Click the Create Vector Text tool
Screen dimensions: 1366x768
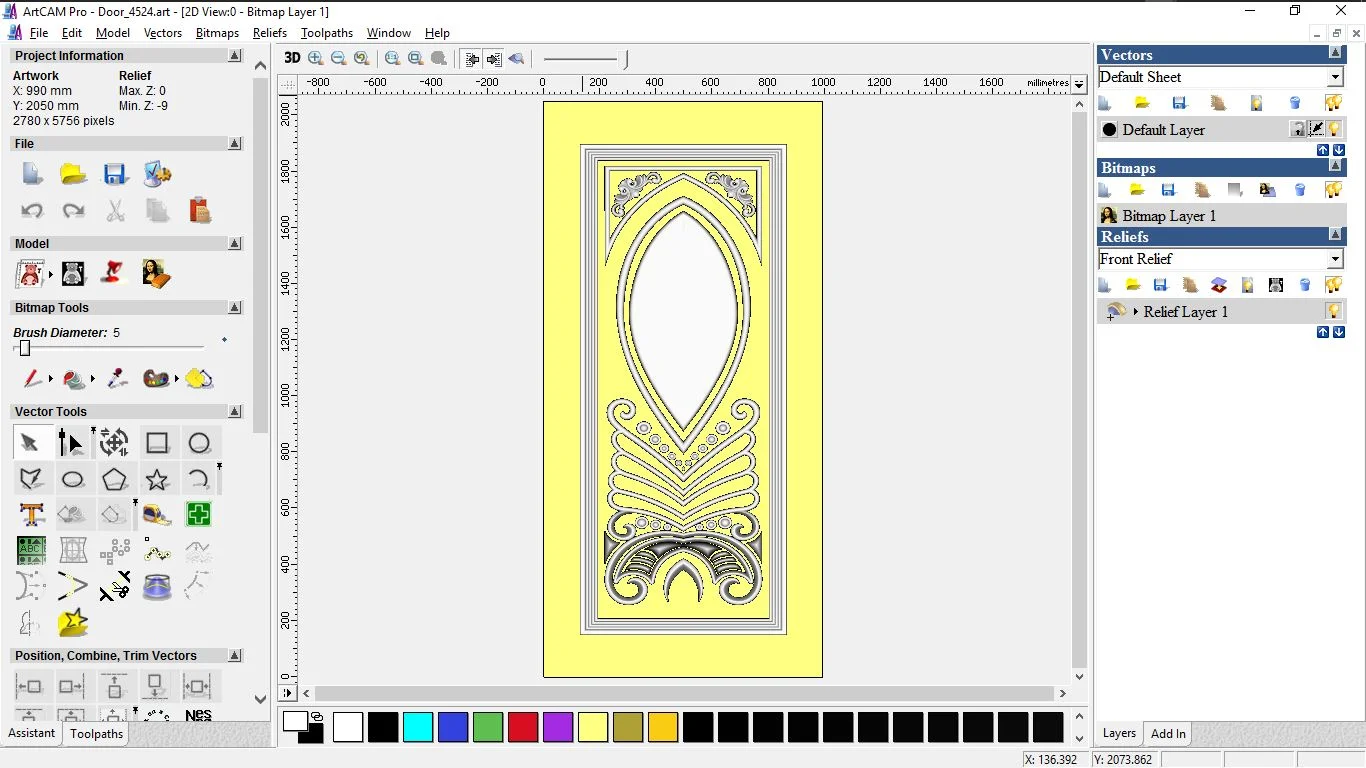31,515
